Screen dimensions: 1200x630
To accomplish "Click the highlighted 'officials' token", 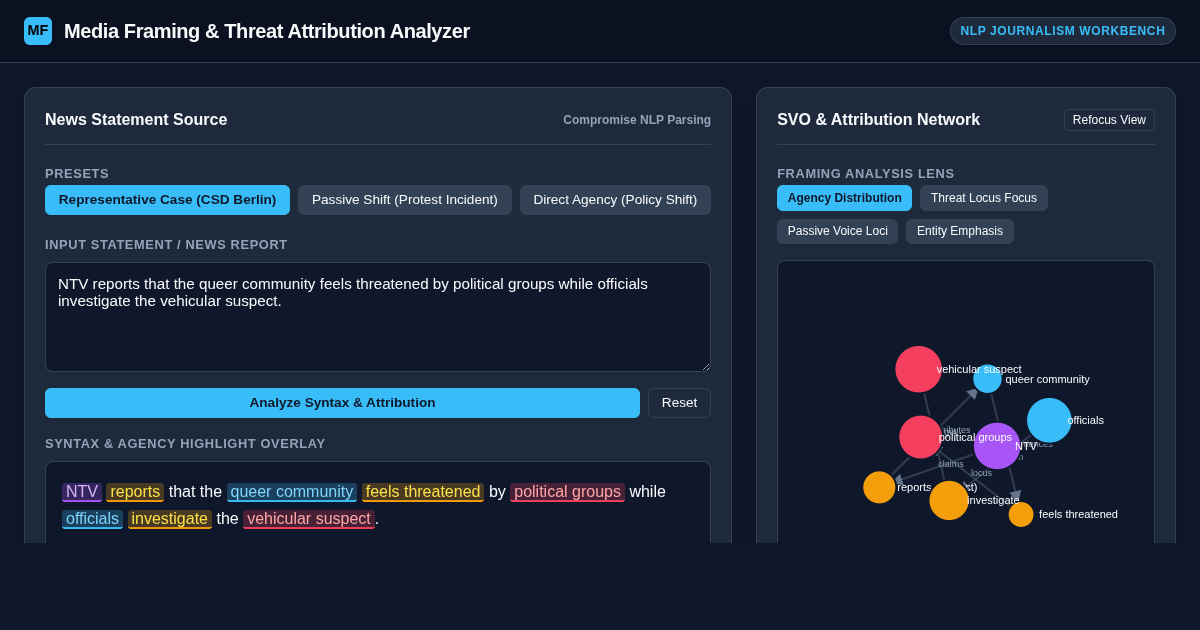I will (x=92, y=519).
